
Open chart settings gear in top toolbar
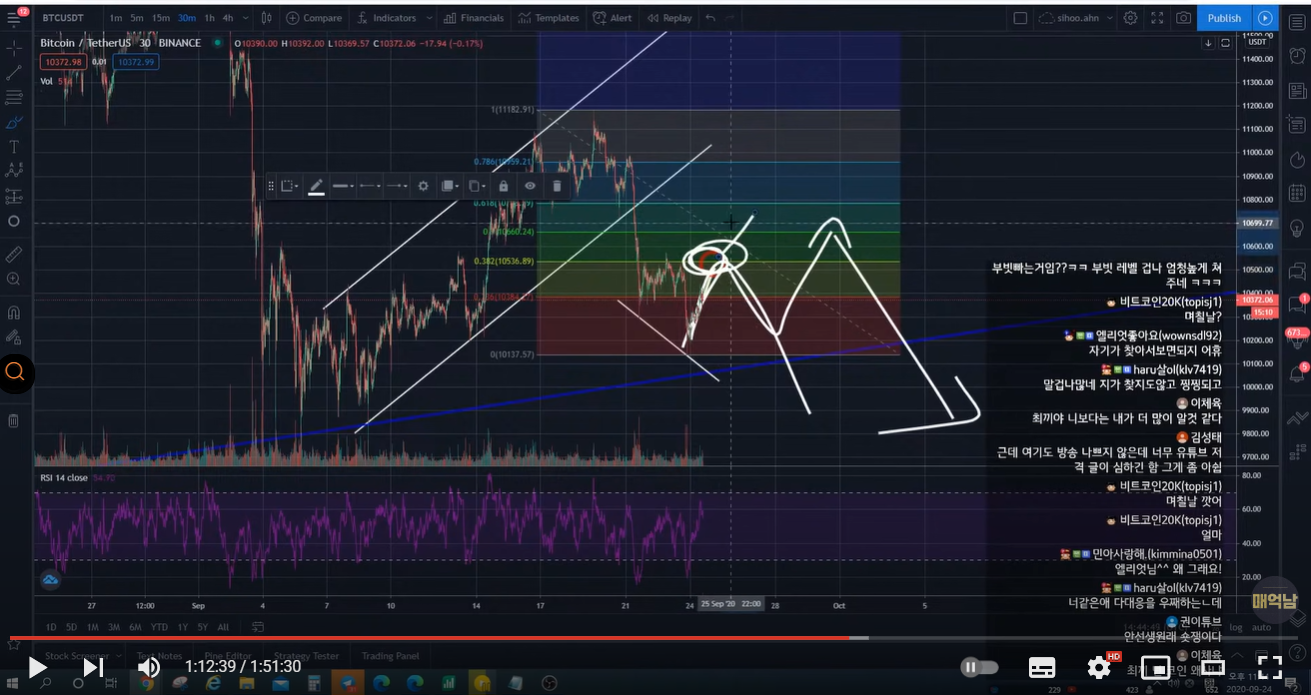click(x=1130, y=18)
